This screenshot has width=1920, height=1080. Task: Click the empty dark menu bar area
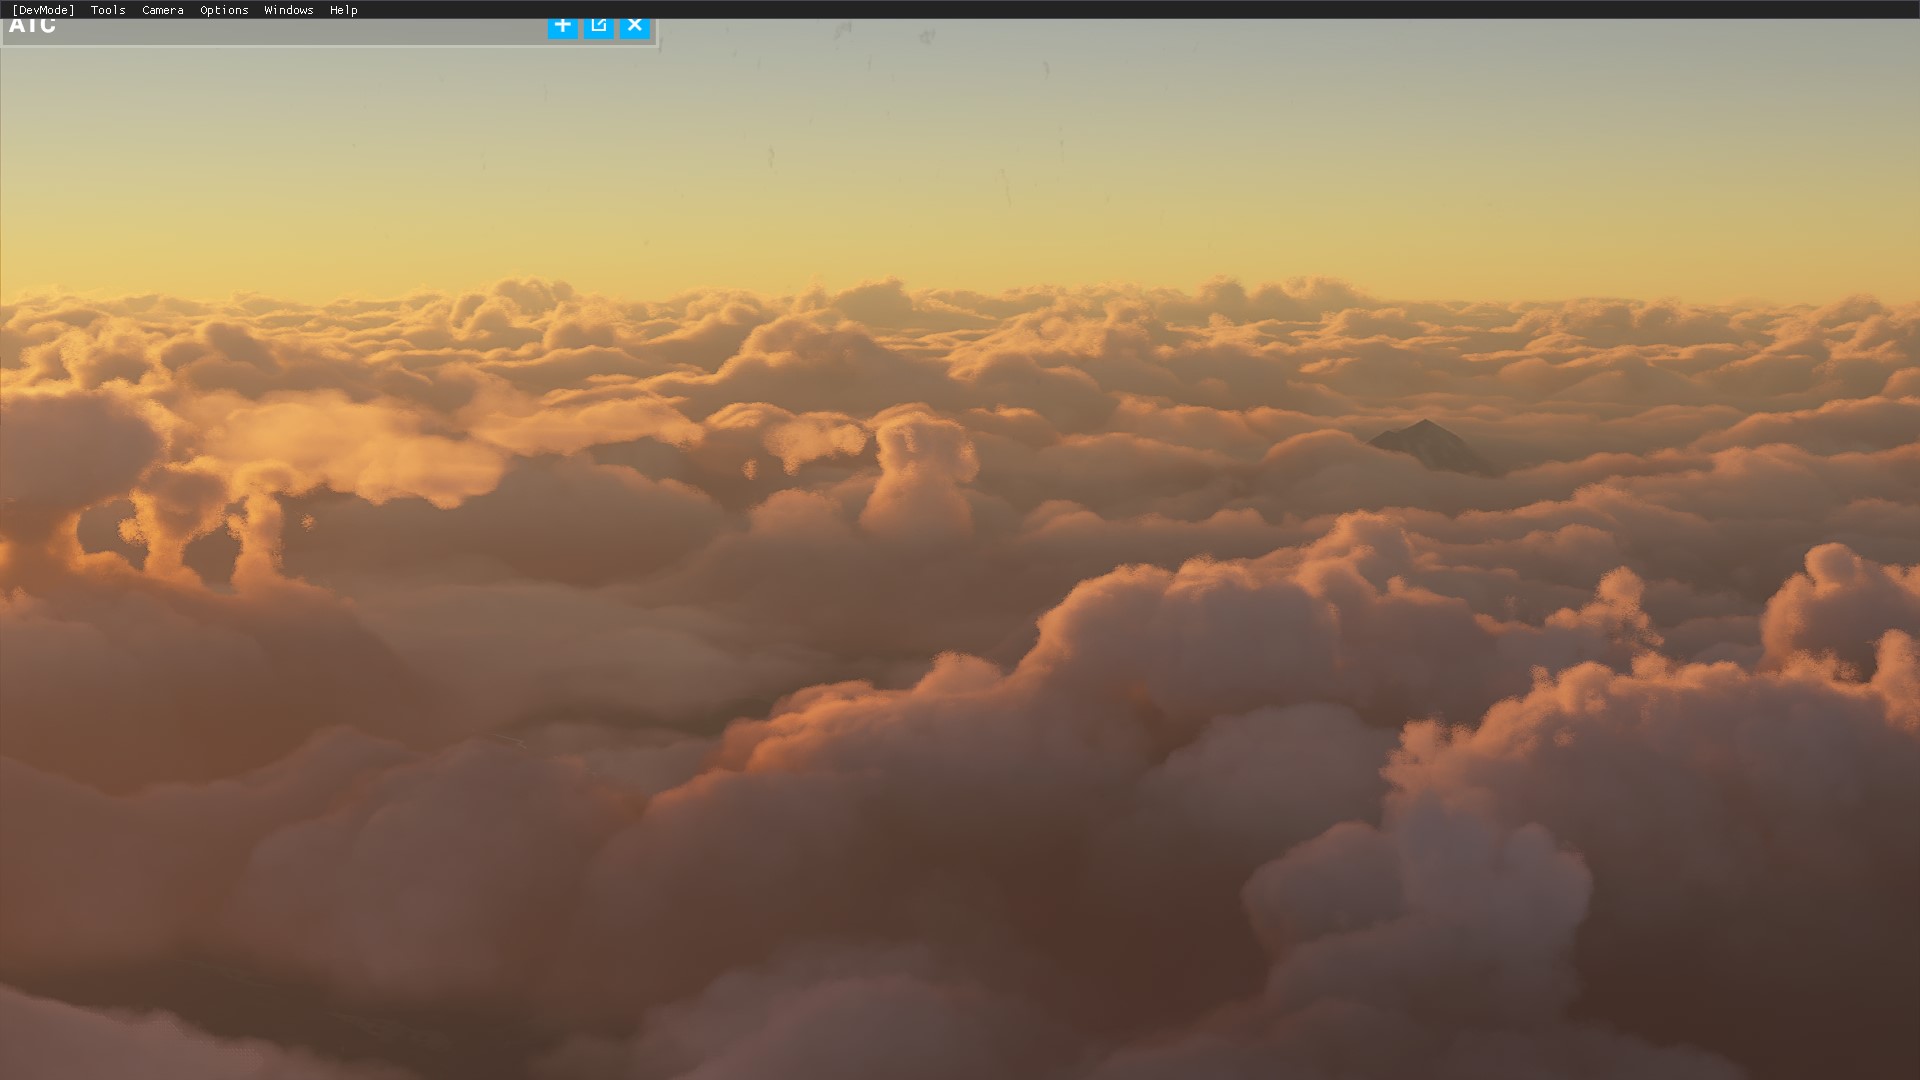[1100, 10]
